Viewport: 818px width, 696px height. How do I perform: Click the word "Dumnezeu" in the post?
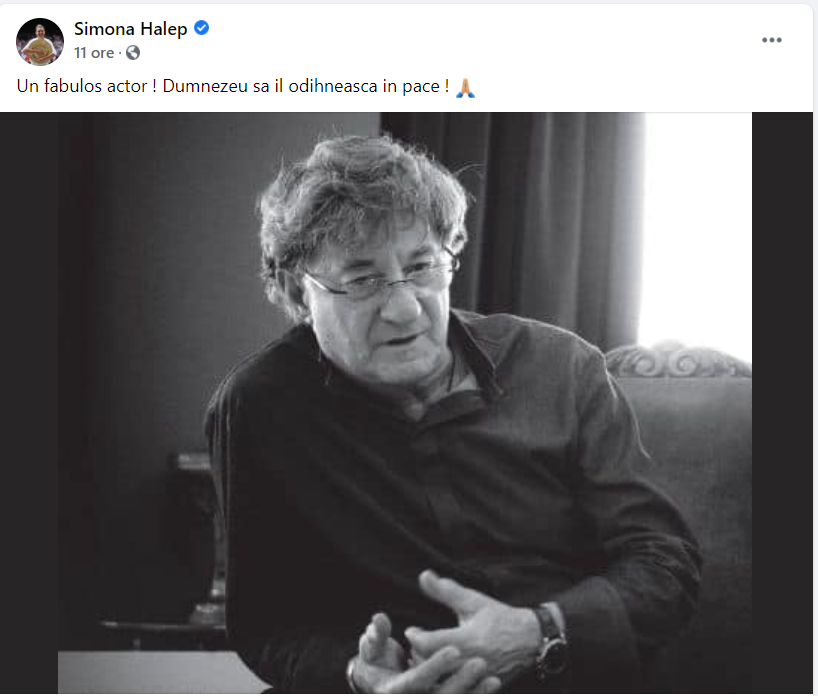(205, 86)
